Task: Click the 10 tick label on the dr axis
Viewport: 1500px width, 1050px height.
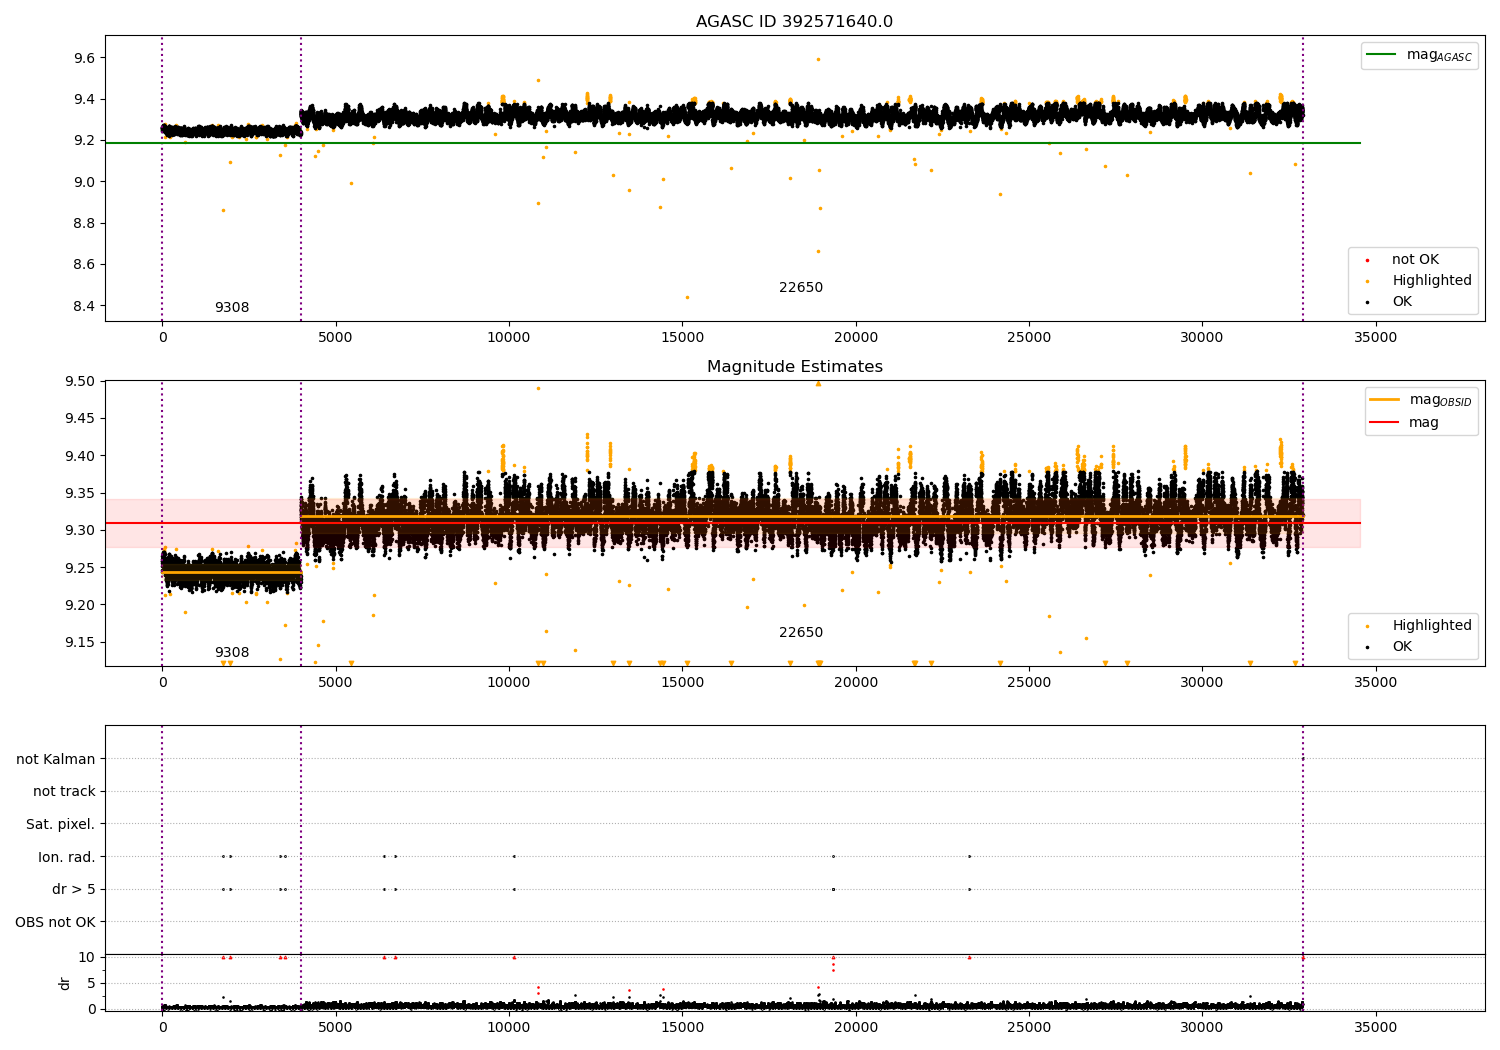Action: coord(87,957)
